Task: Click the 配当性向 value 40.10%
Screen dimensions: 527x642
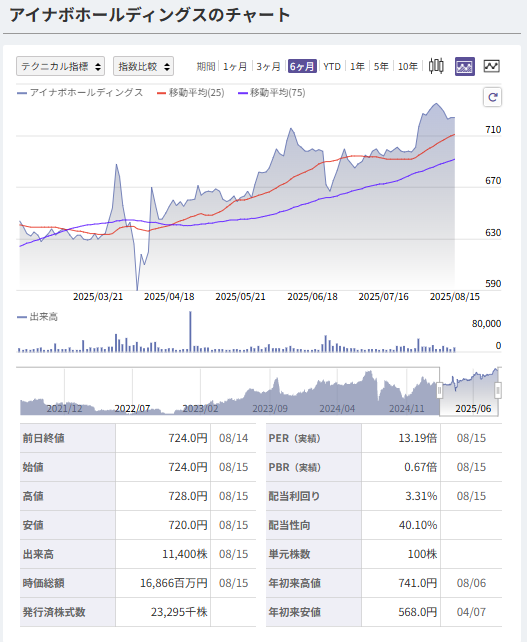Action: click(x=418, y=525)
